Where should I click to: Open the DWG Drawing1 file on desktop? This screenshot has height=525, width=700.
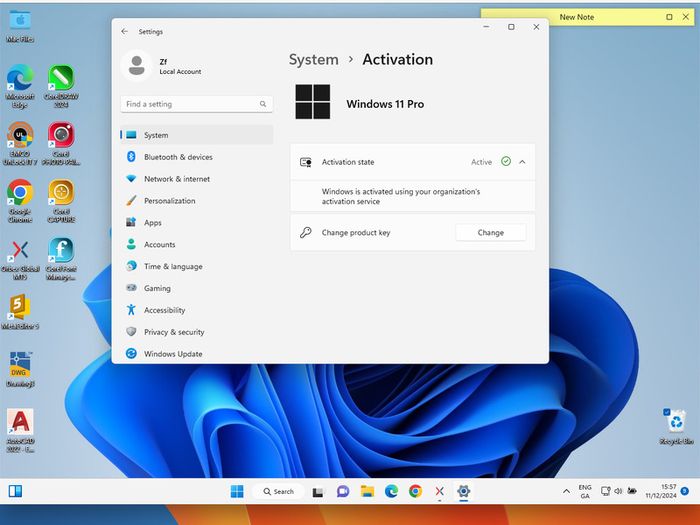tap(20, 369)
